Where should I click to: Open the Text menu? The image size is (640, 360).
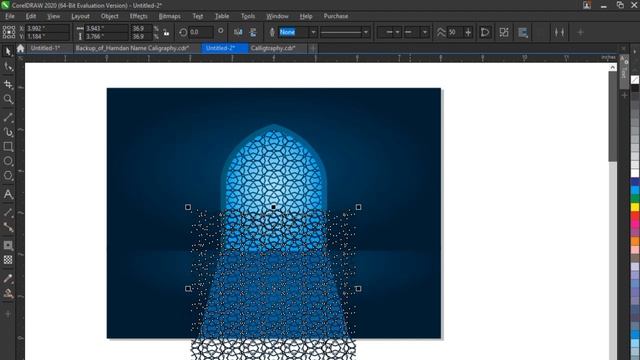(x=198, y=16)
